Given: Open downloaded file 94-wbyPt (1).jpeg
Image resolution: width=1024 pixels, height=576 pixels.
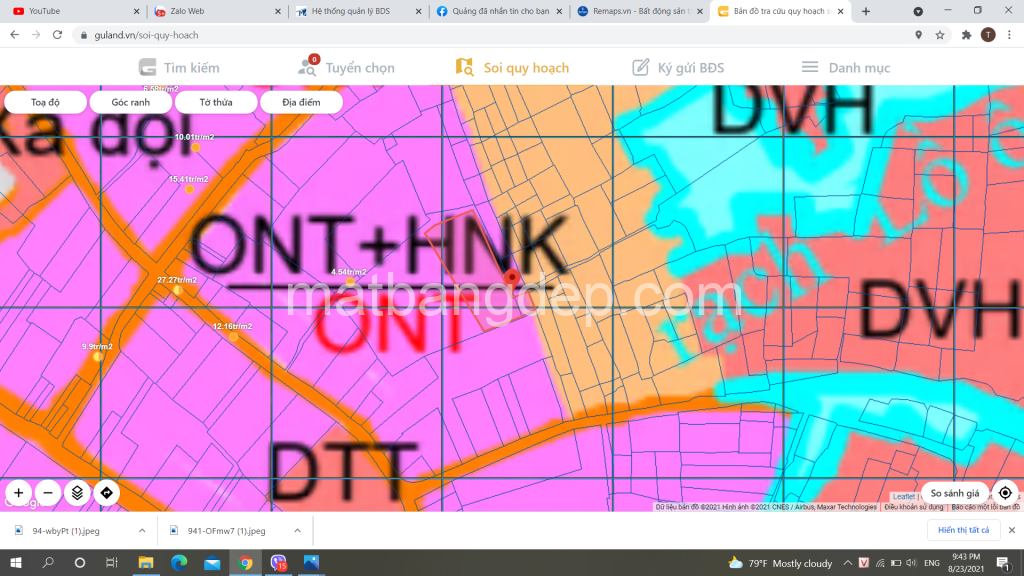Looking at the screenshot, I should coord(66,530).
